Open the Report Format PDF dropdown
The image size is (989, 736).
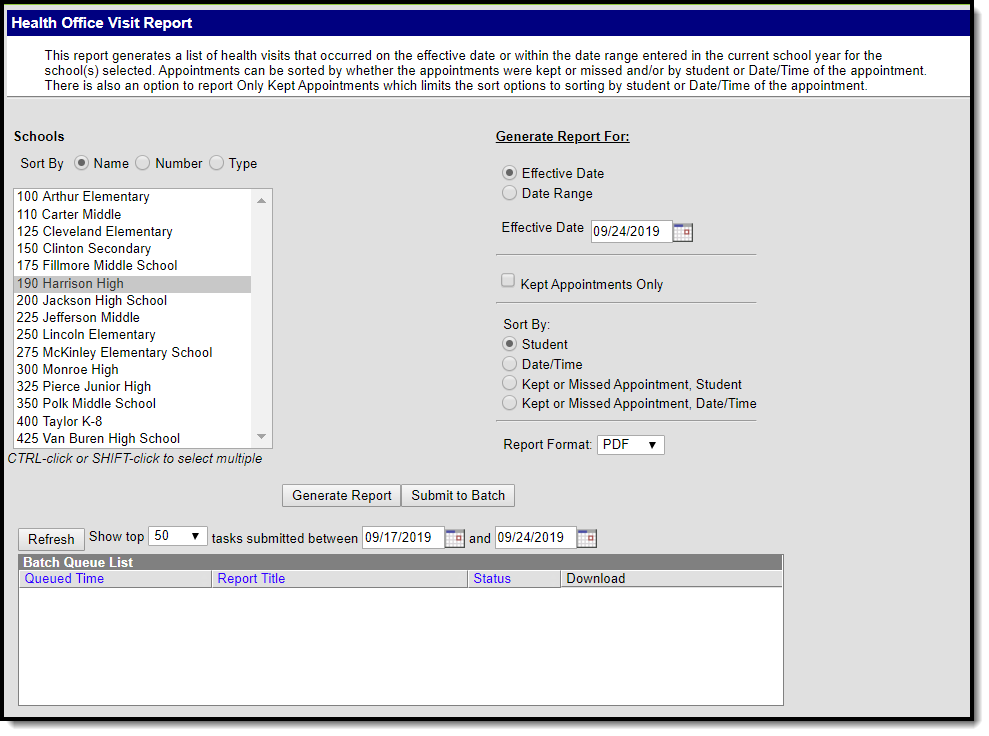coord(631,445)
